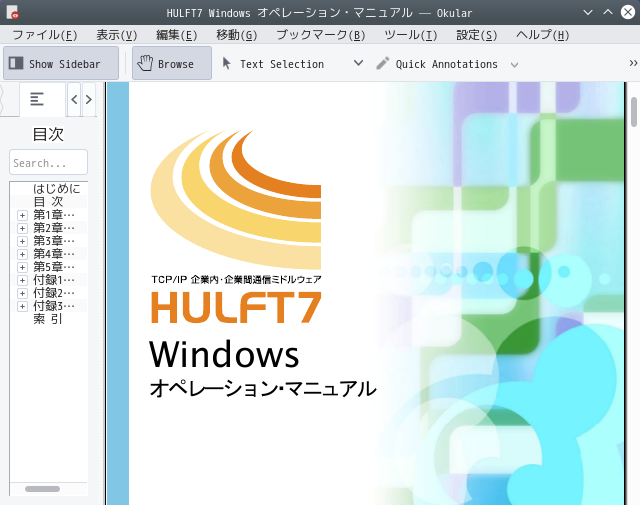Focus the contents Search field
Image resolution: width=640 pixels, height=505 pixels.
48,162
